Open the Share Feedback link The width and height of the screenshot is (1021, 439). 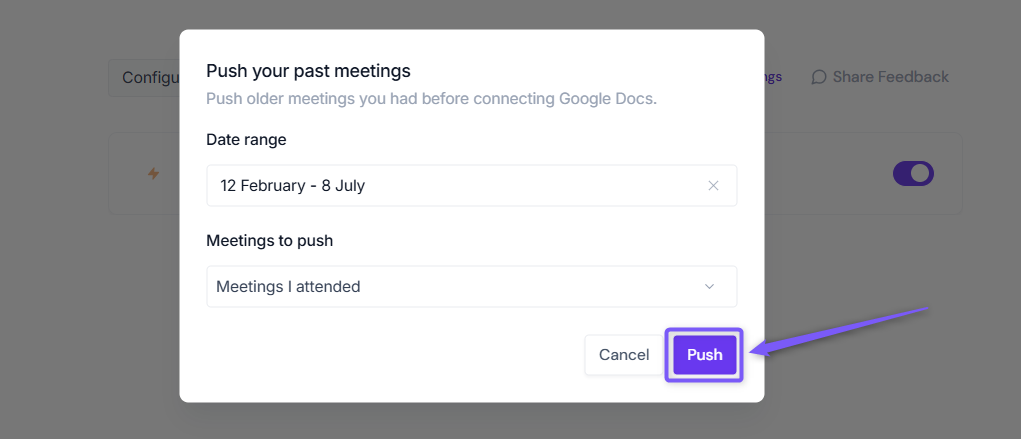880,77
